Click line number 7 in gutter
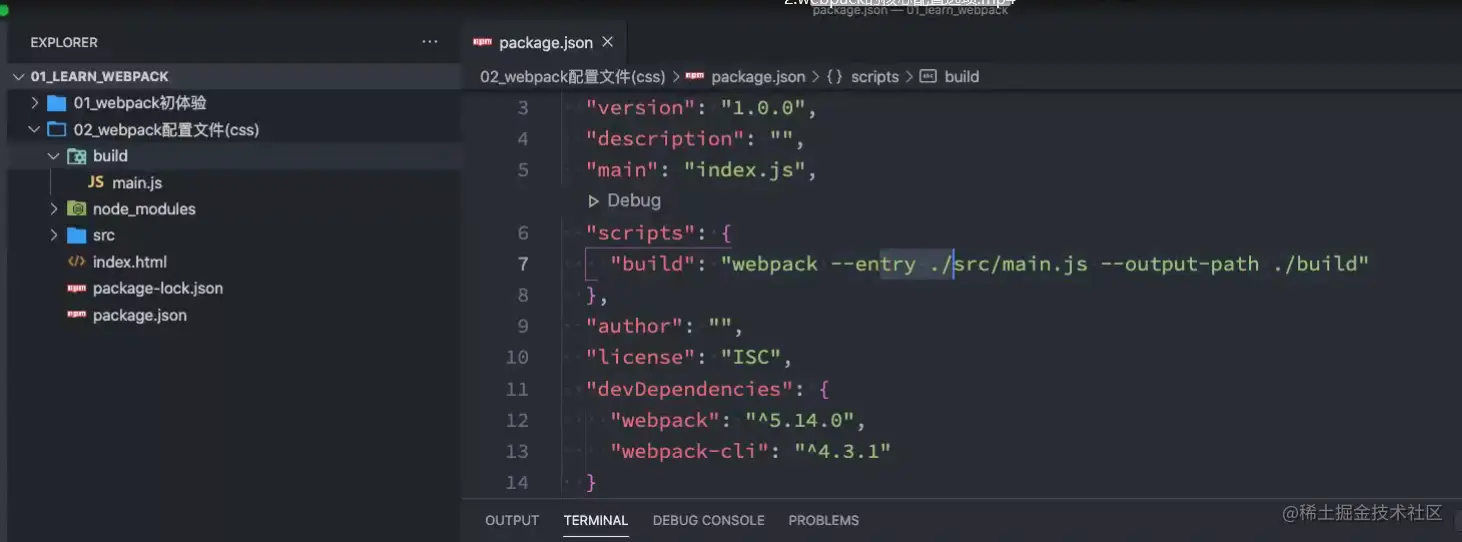Screen dimensions: 1462x542 pyautogui.click(x=523, y=264)
